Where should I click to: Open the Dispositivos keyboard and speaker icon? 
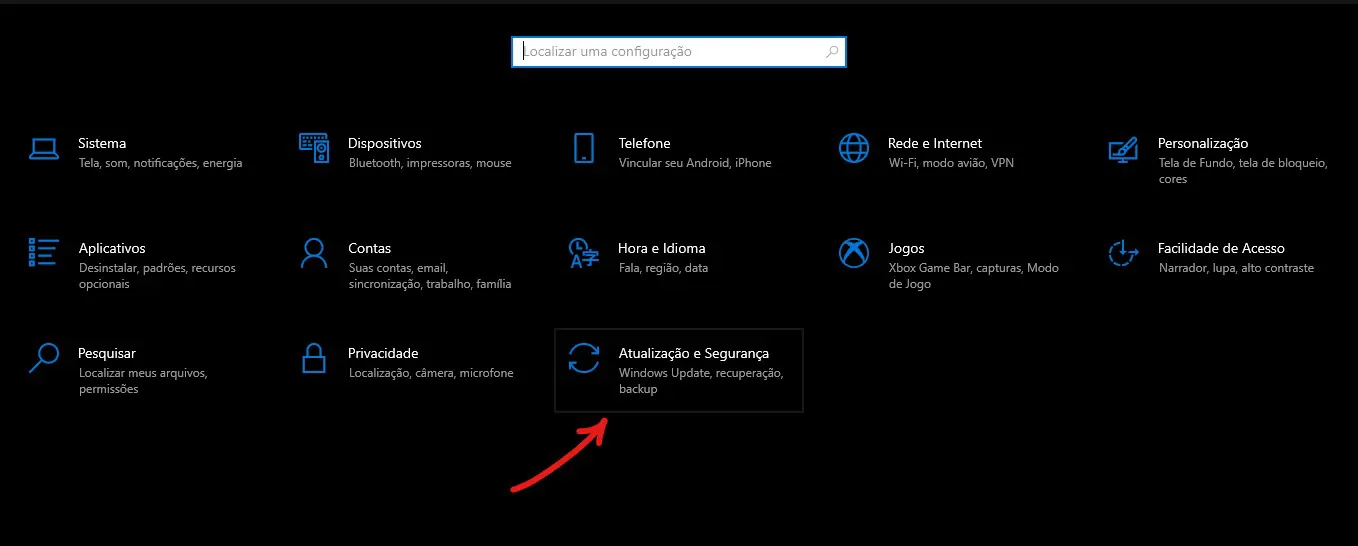(x=314, y=148)
